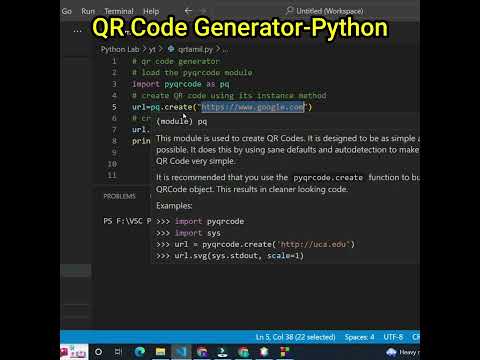Screen dimensions: 480x360
Task: Select yt folder in breadcrumb
Action: pyautogui.click(x=152, y=49)
